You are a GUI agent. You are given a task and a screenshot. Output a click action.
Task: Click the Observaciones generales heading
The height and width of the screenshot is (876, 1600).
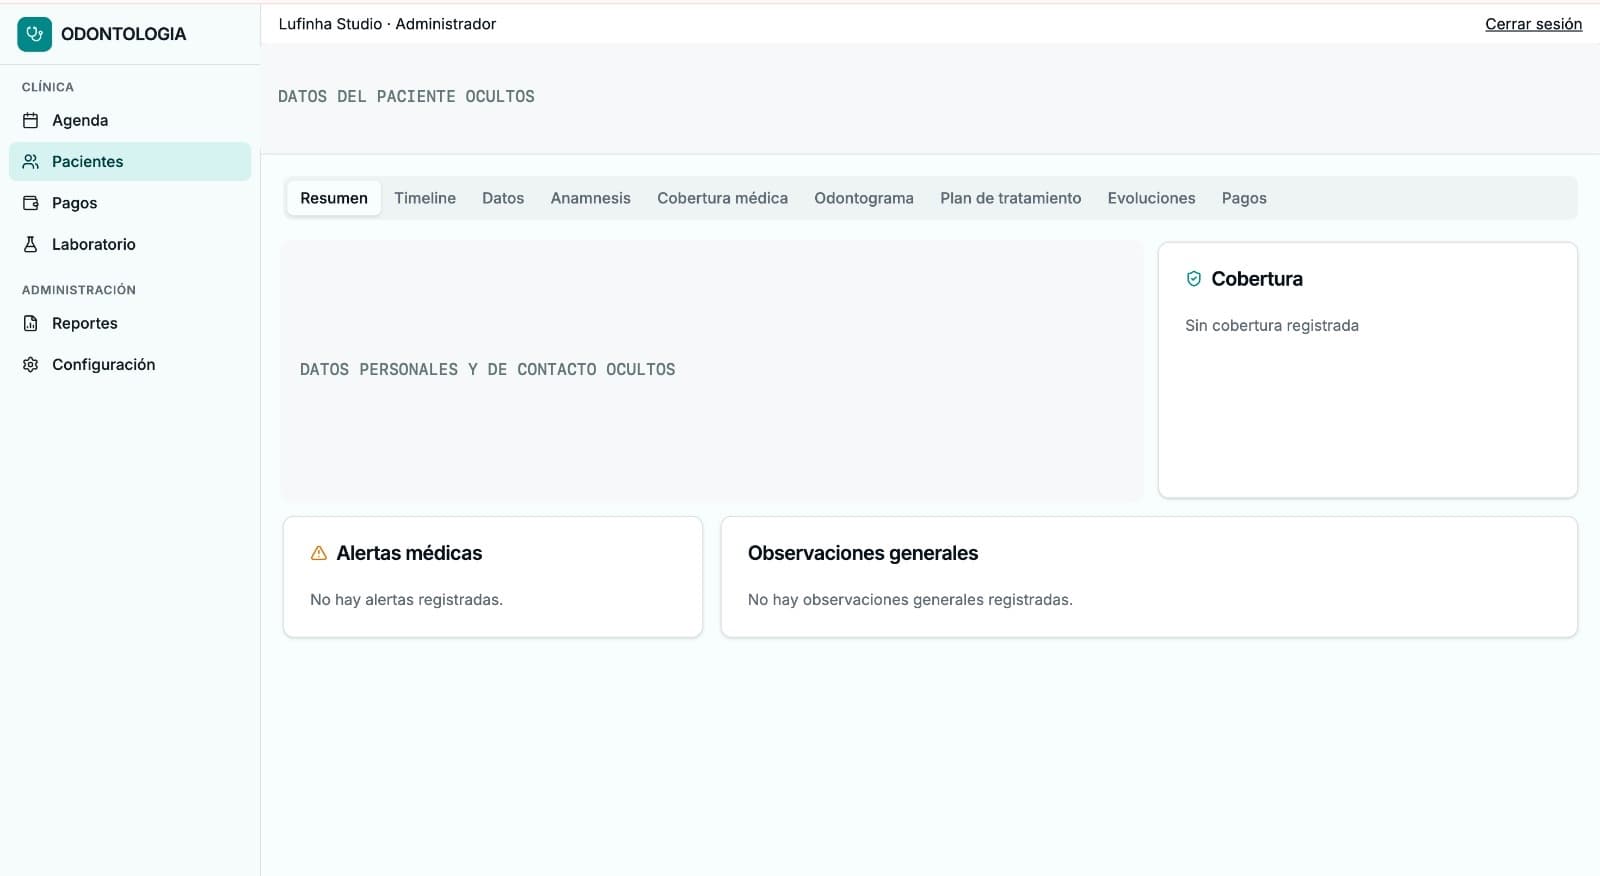pyautogui.click(x=863, y=553)
